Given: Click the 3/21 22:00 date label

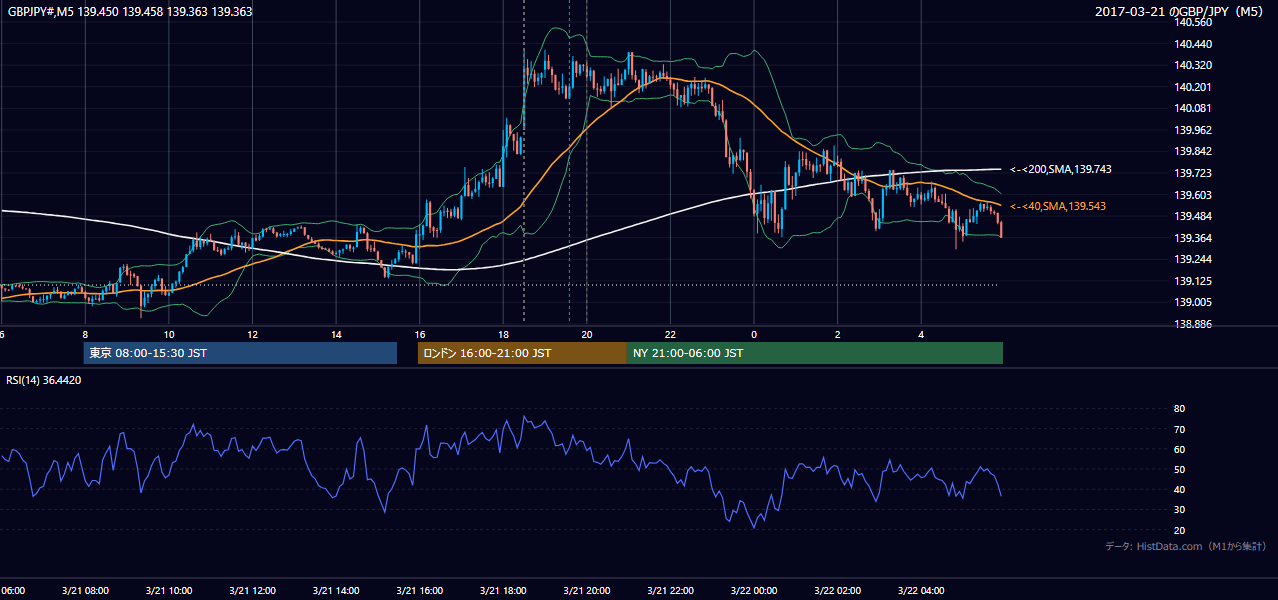Looking at the screenshot, I should 671,591.
